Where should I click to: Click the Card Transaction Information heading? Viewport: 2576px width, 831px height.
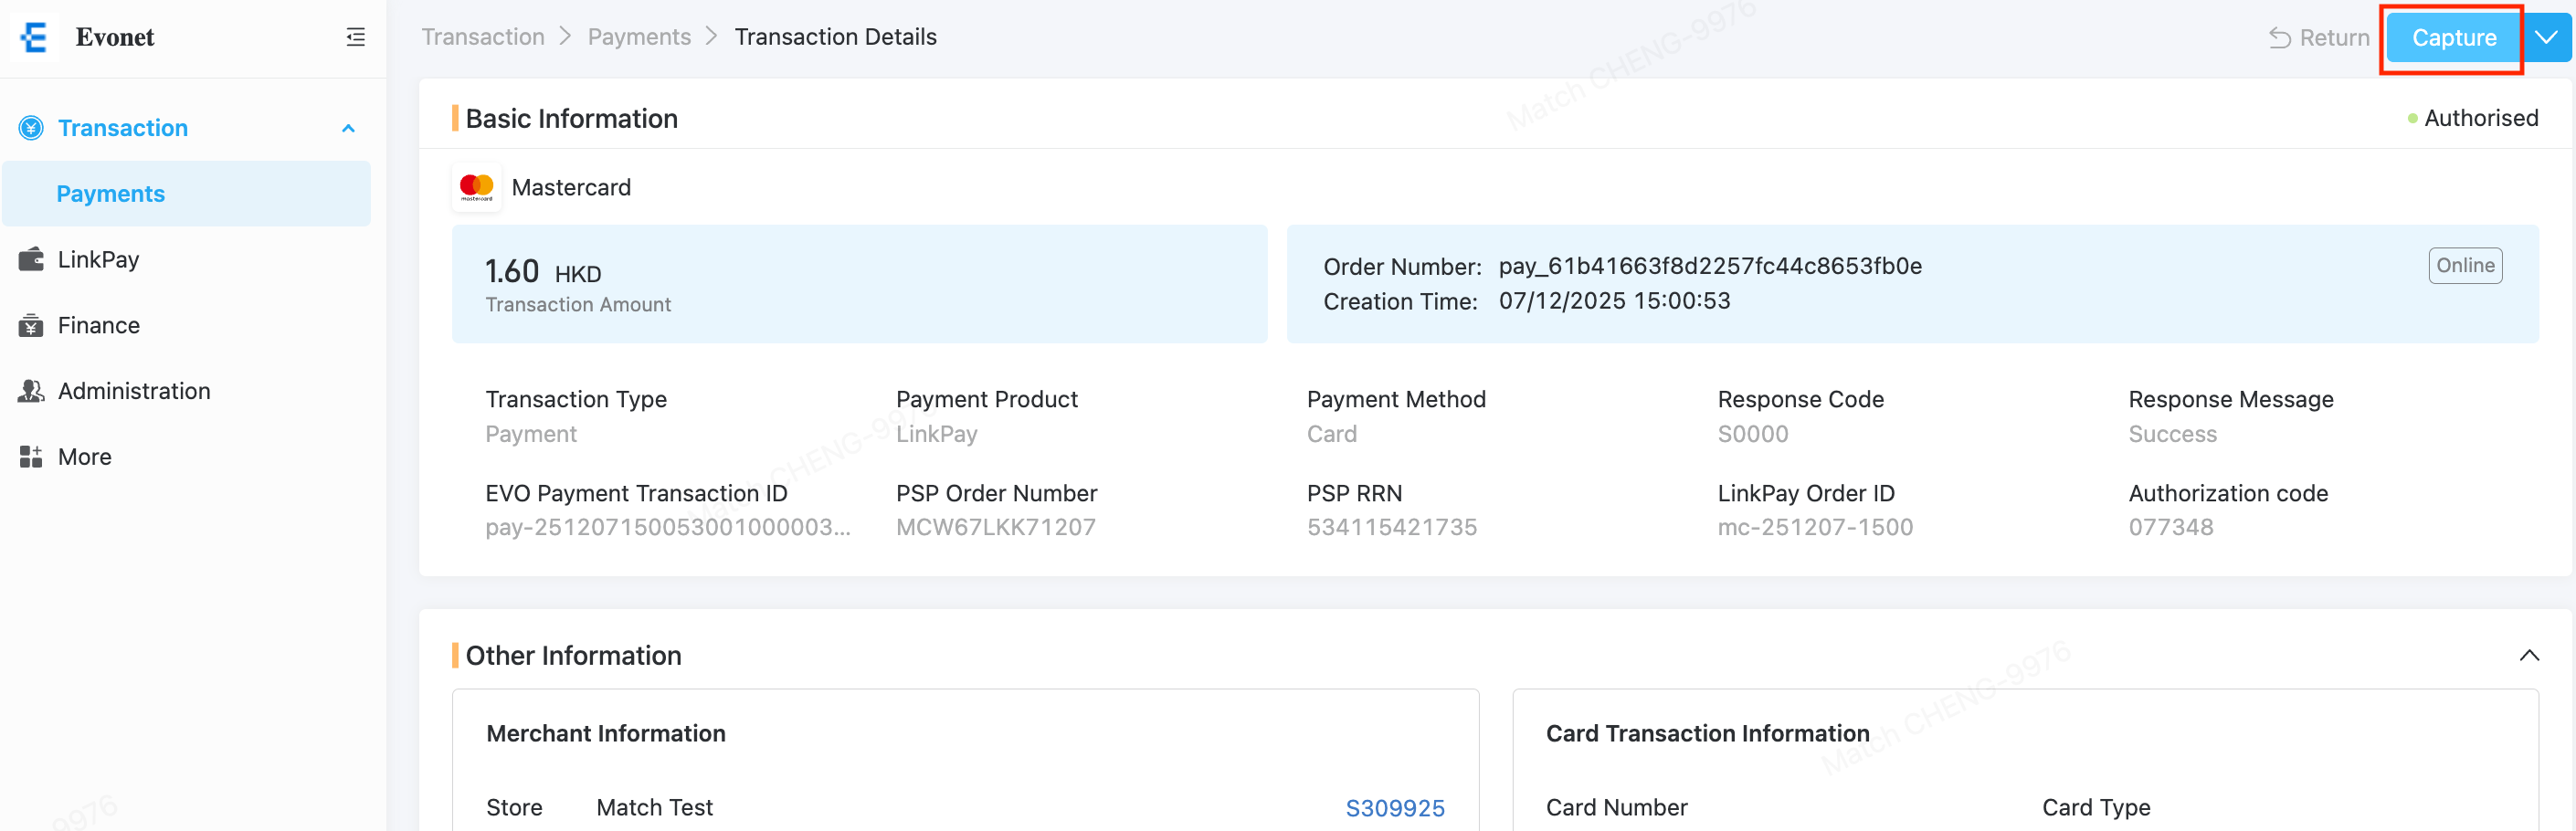1707,733
